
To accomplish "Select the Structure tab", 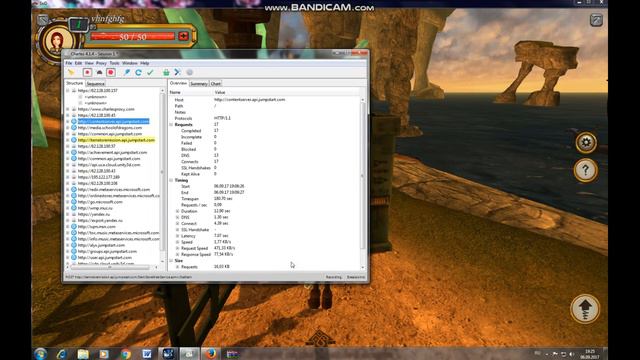I will pos(75,83).
